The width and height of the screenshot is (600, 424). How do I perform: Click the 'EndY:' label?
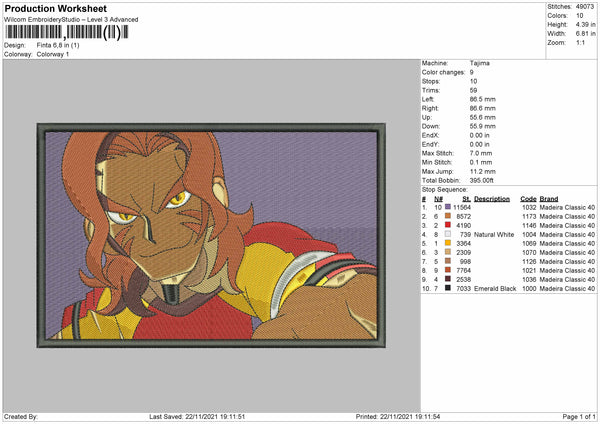(430, 144)
